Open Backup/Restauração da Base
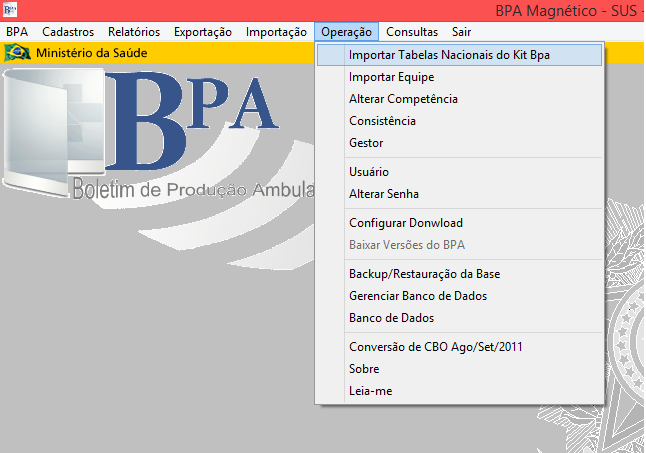Viewport: 646px width, 453px height. click(424, 274)
